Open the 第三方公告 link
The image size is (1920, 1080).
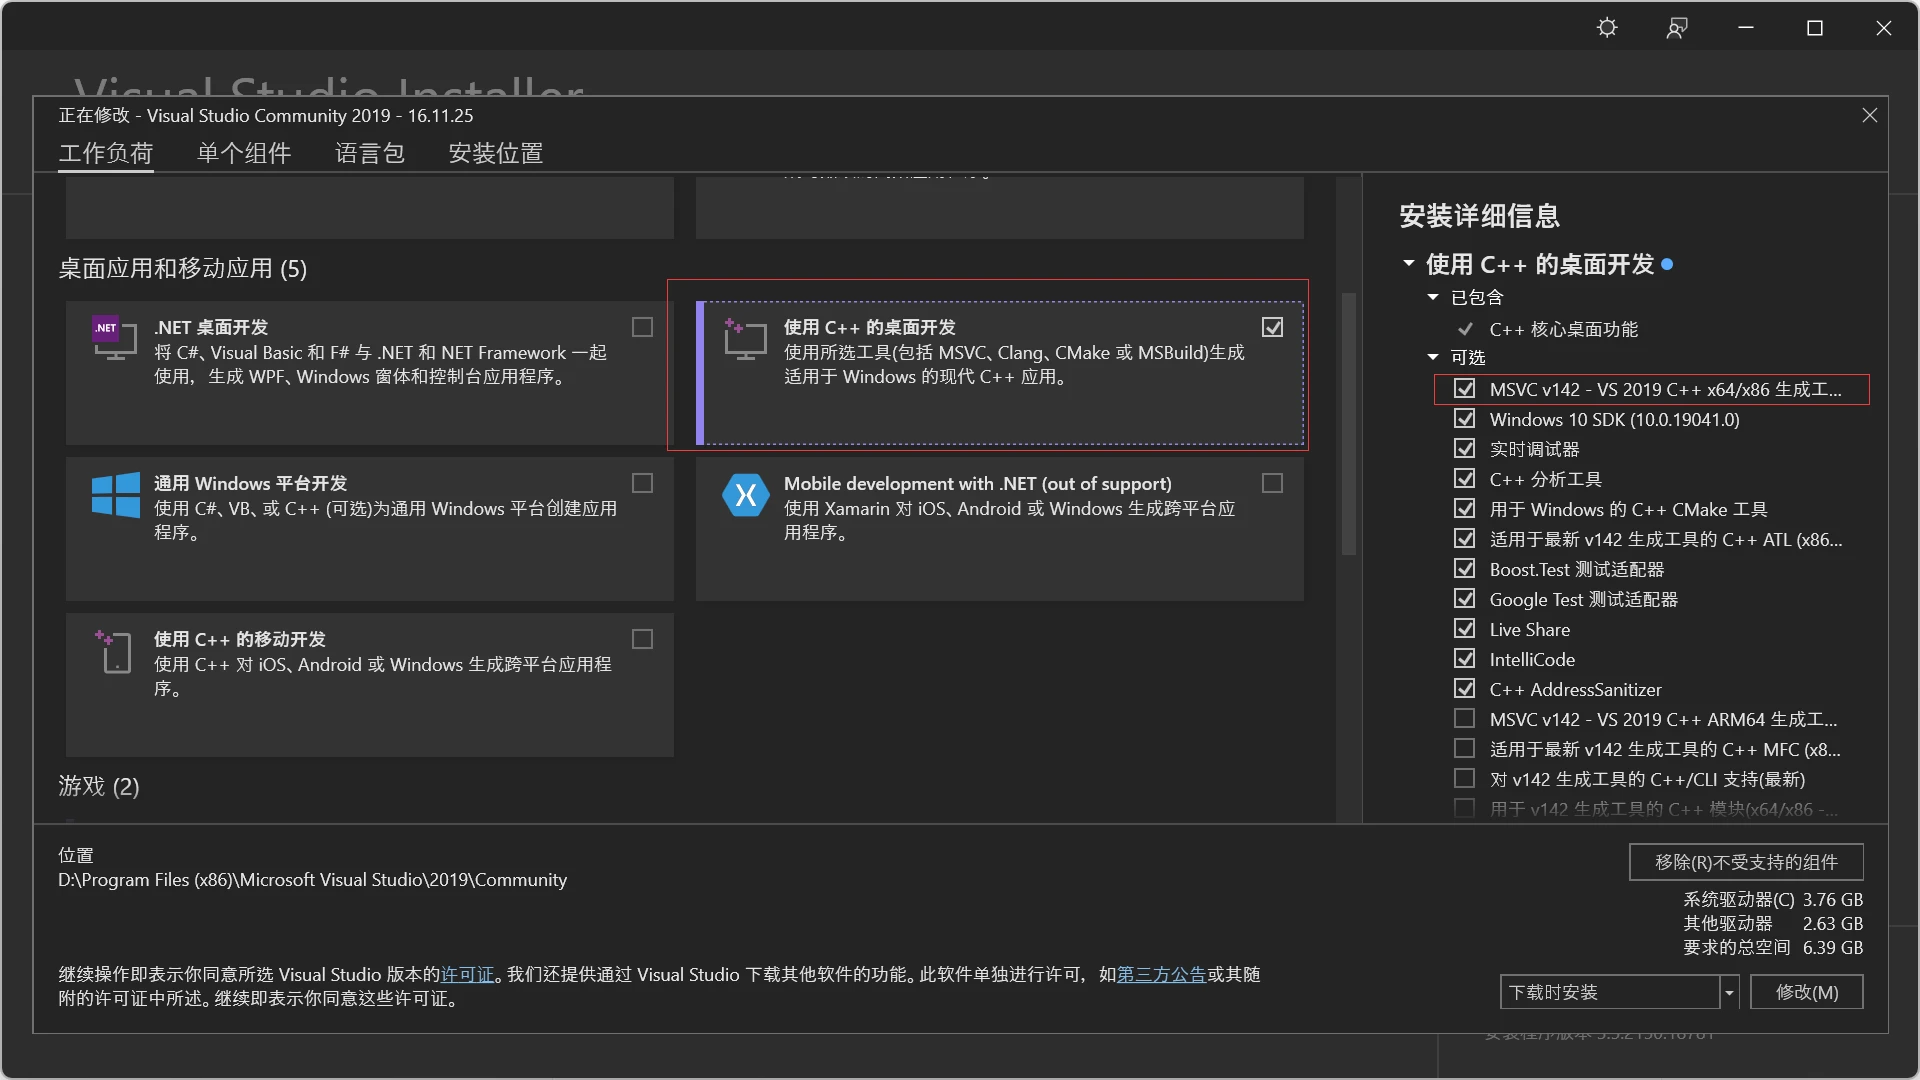(x=1161, y=974)
